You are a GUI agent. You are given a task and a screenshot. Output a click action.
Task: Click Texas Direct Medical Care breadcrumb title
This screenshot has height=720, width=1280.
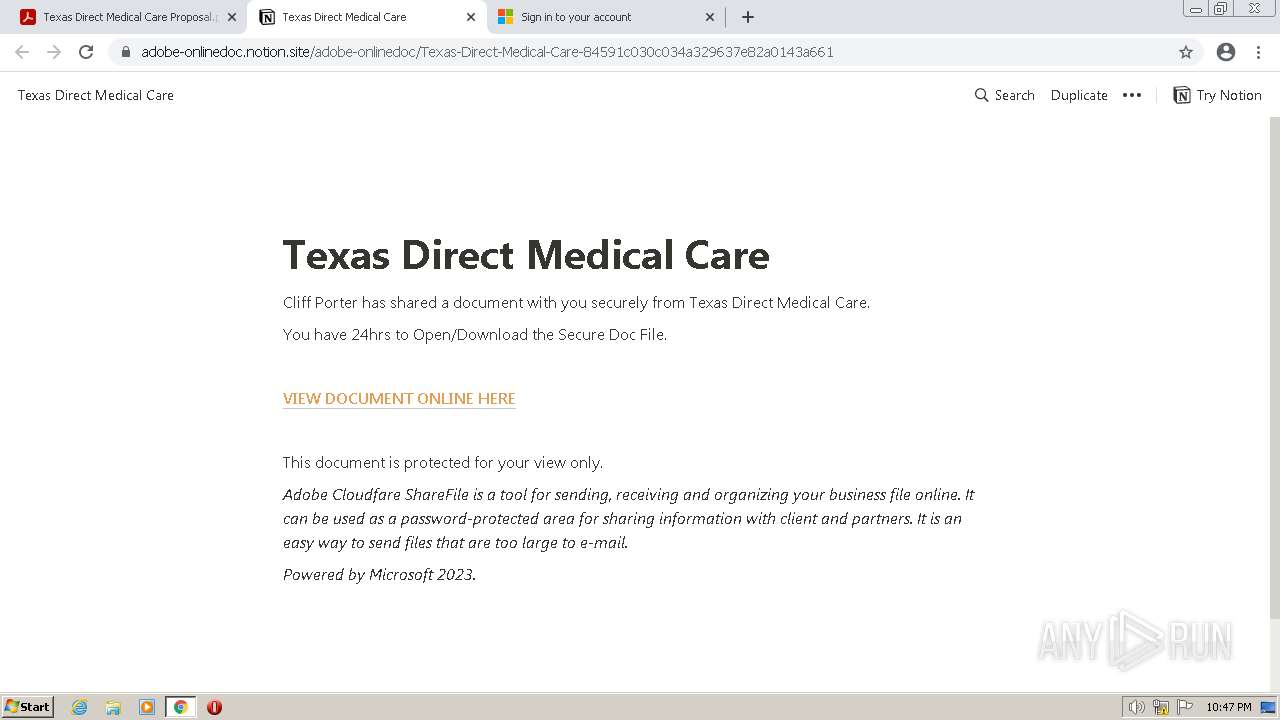pyautogui.click(x=96, y=95)
